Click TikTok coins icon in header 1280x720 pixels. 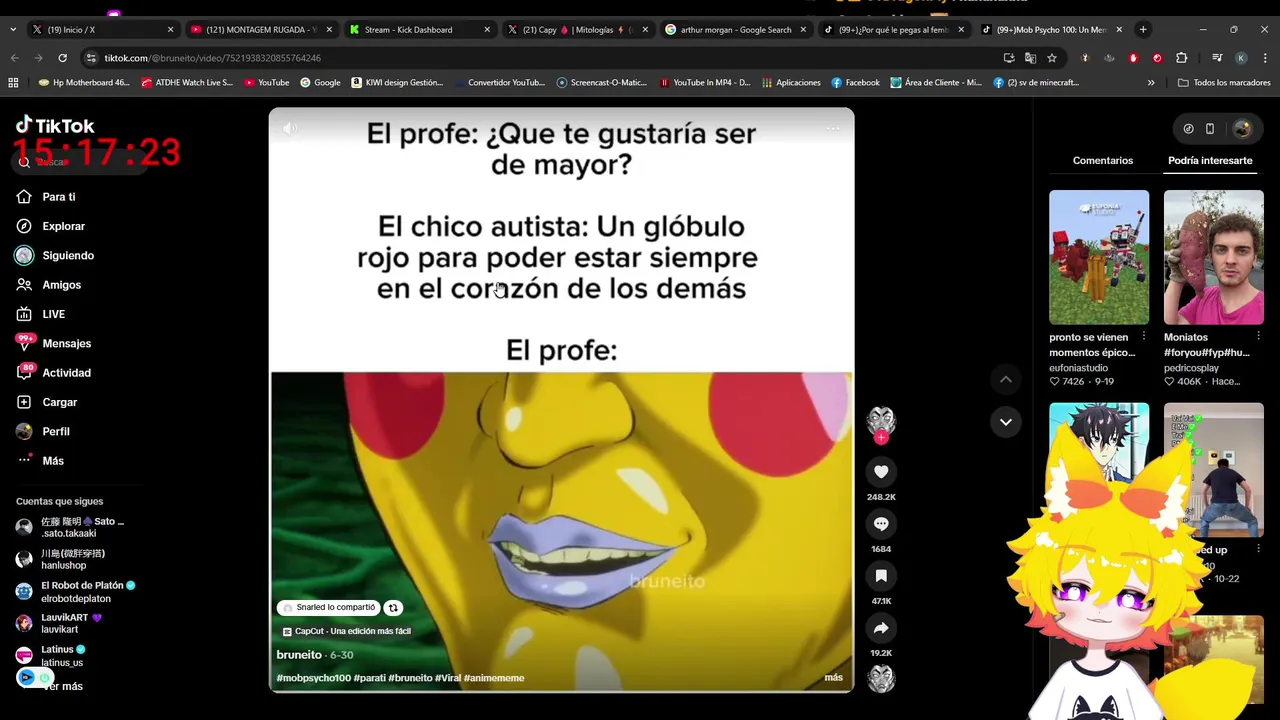[1188, 129]
